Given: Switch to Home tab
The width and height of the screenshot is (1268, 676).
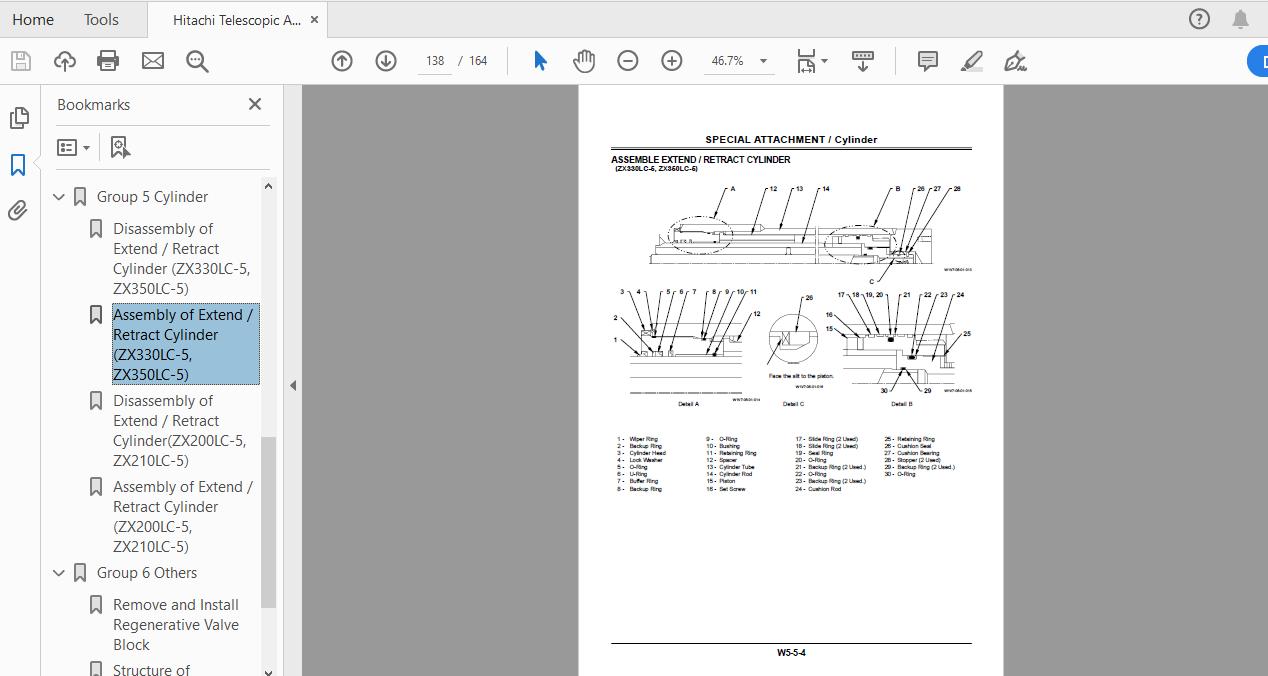Looking at the screenshot, I should (33, 19).
